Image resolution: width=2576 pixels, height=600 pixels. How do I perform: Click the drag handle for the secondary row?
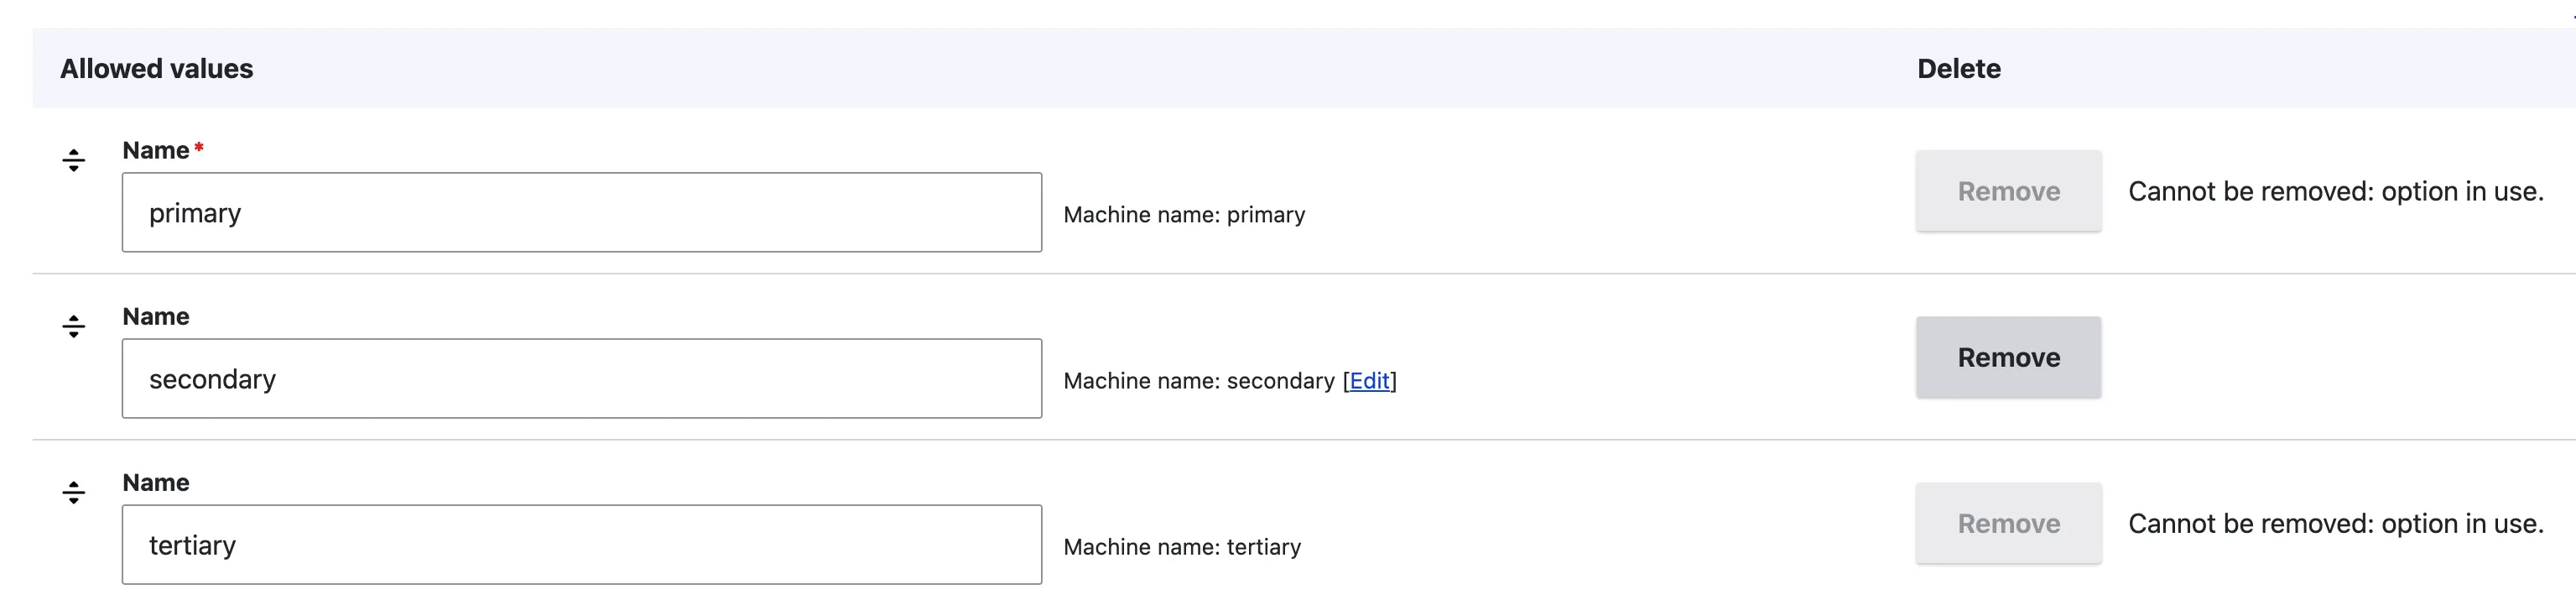[73, 326]
